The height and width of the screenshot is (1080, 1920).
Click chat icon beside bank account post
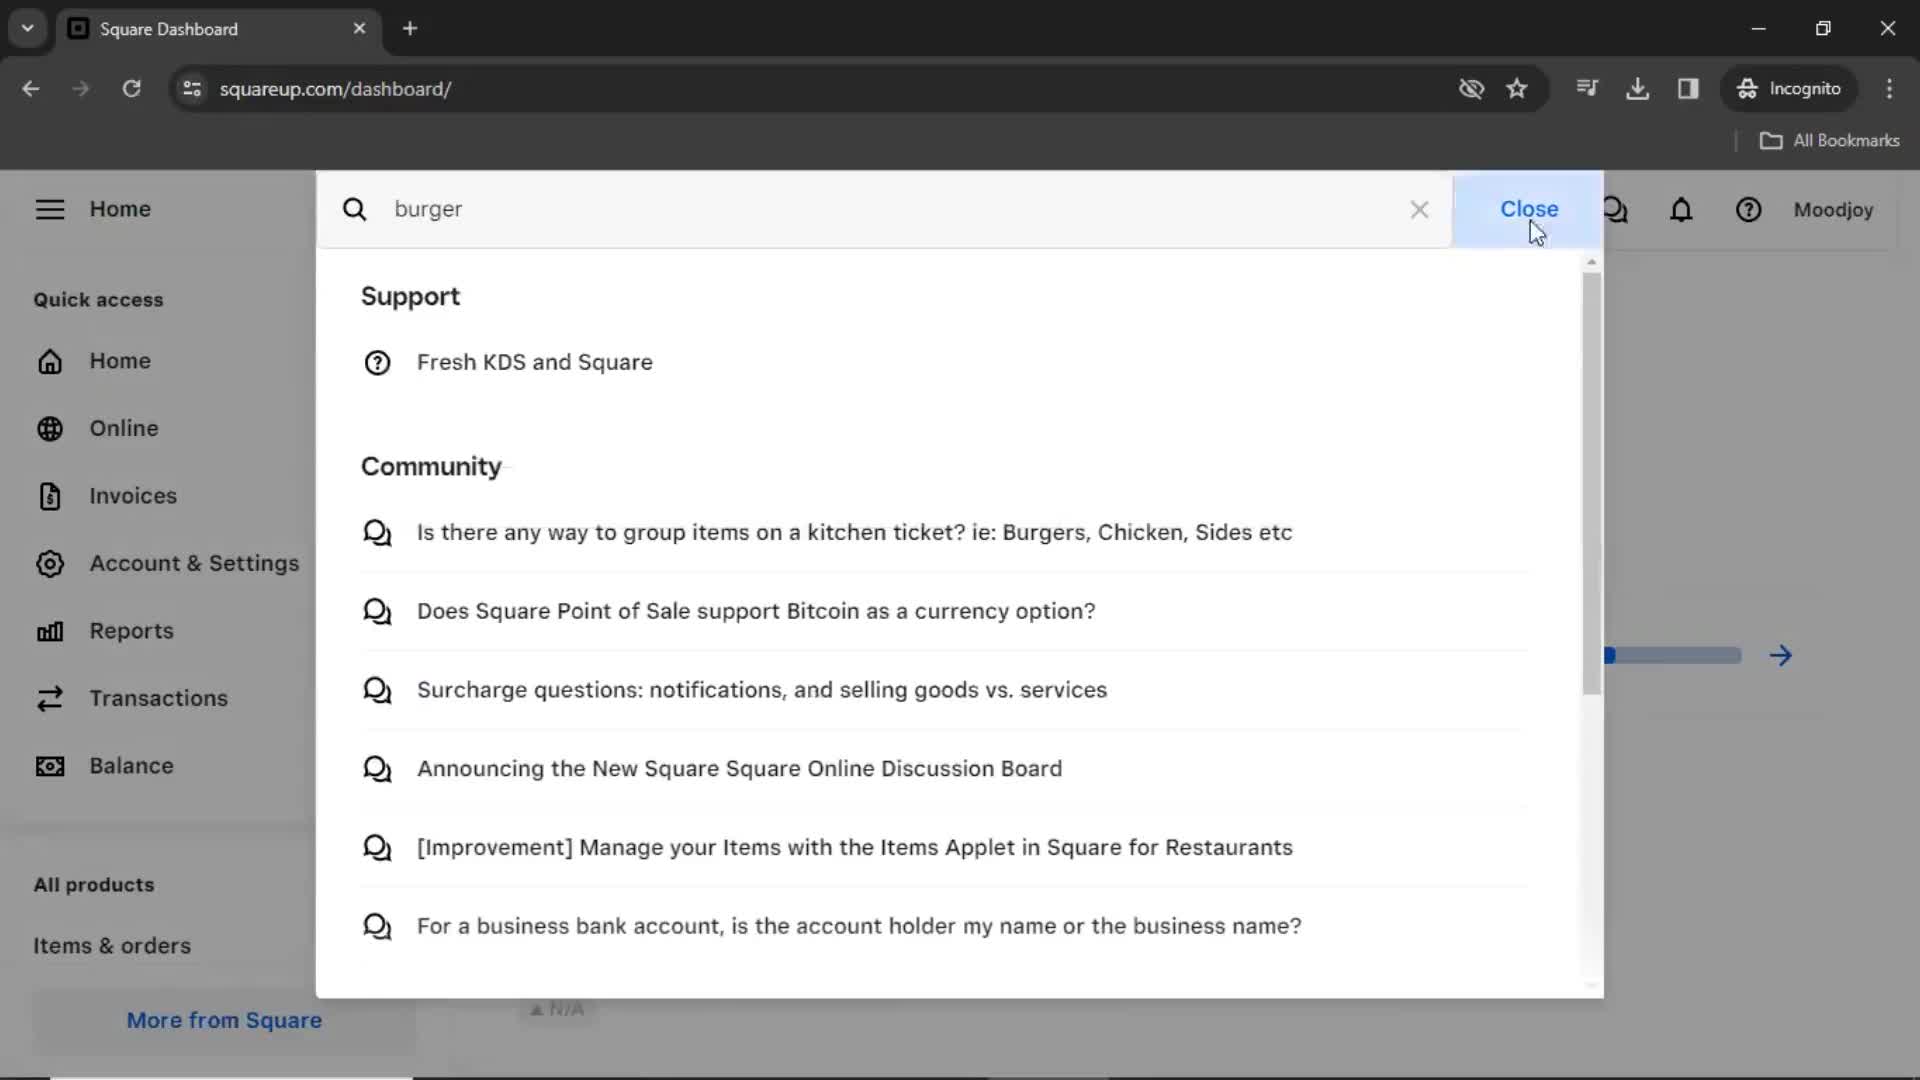coord(377,927)
